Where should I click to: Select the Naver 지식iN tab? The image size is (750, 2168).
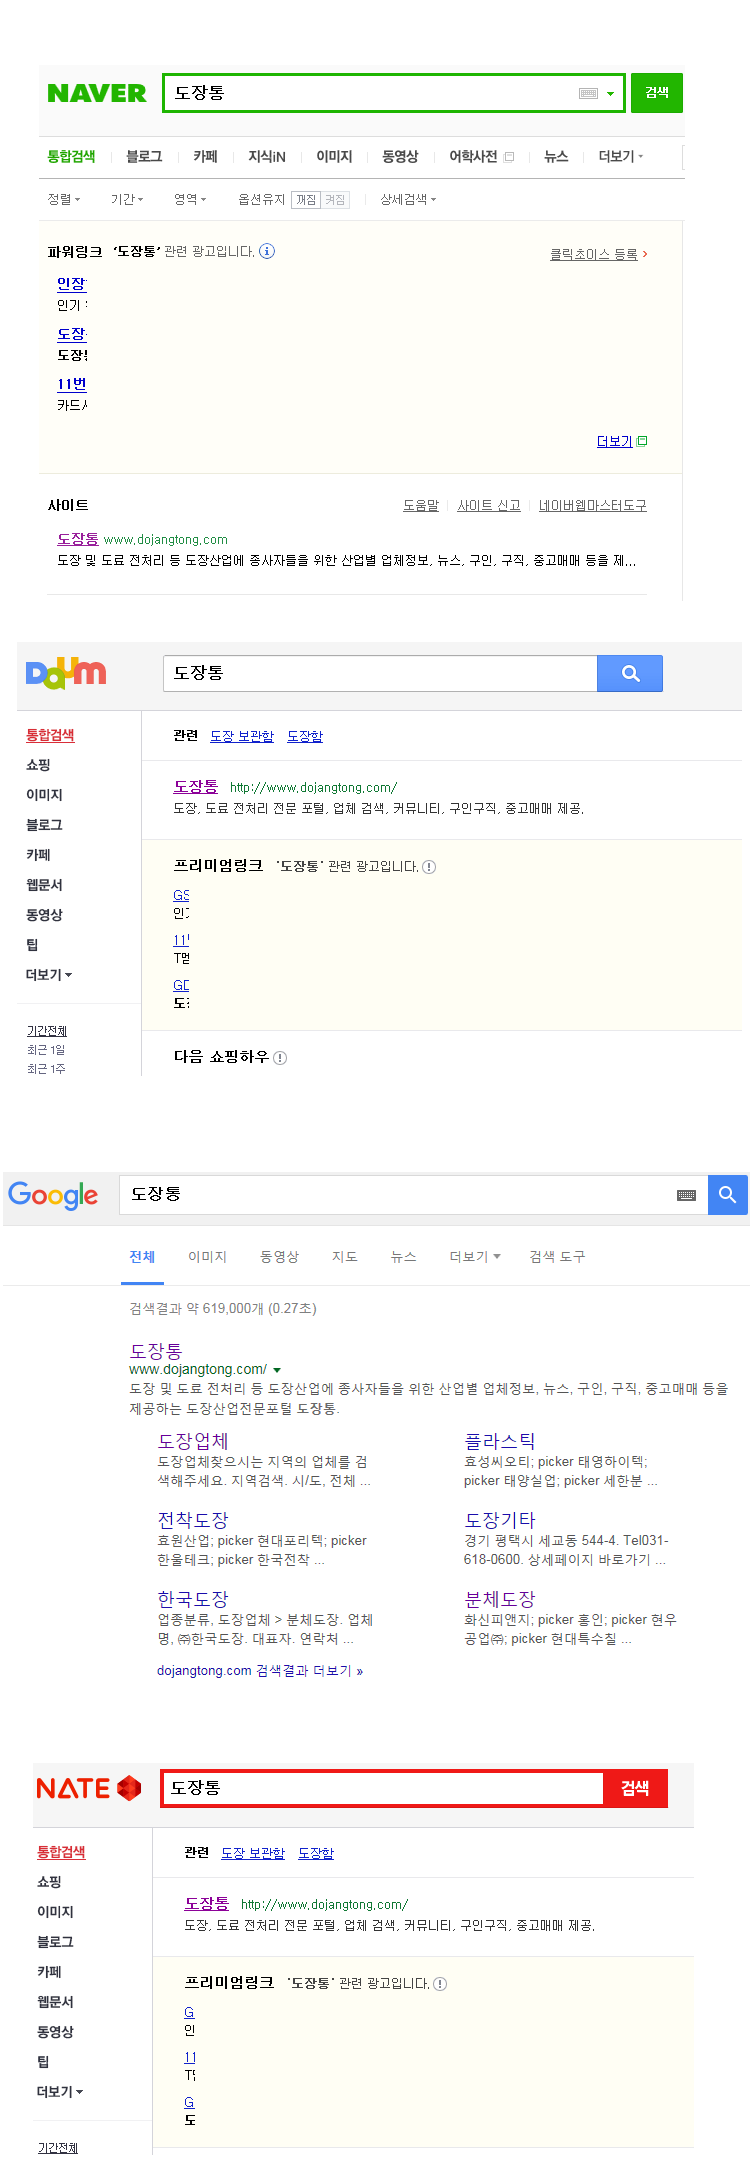pyautogui.click(x=267, y=157)
